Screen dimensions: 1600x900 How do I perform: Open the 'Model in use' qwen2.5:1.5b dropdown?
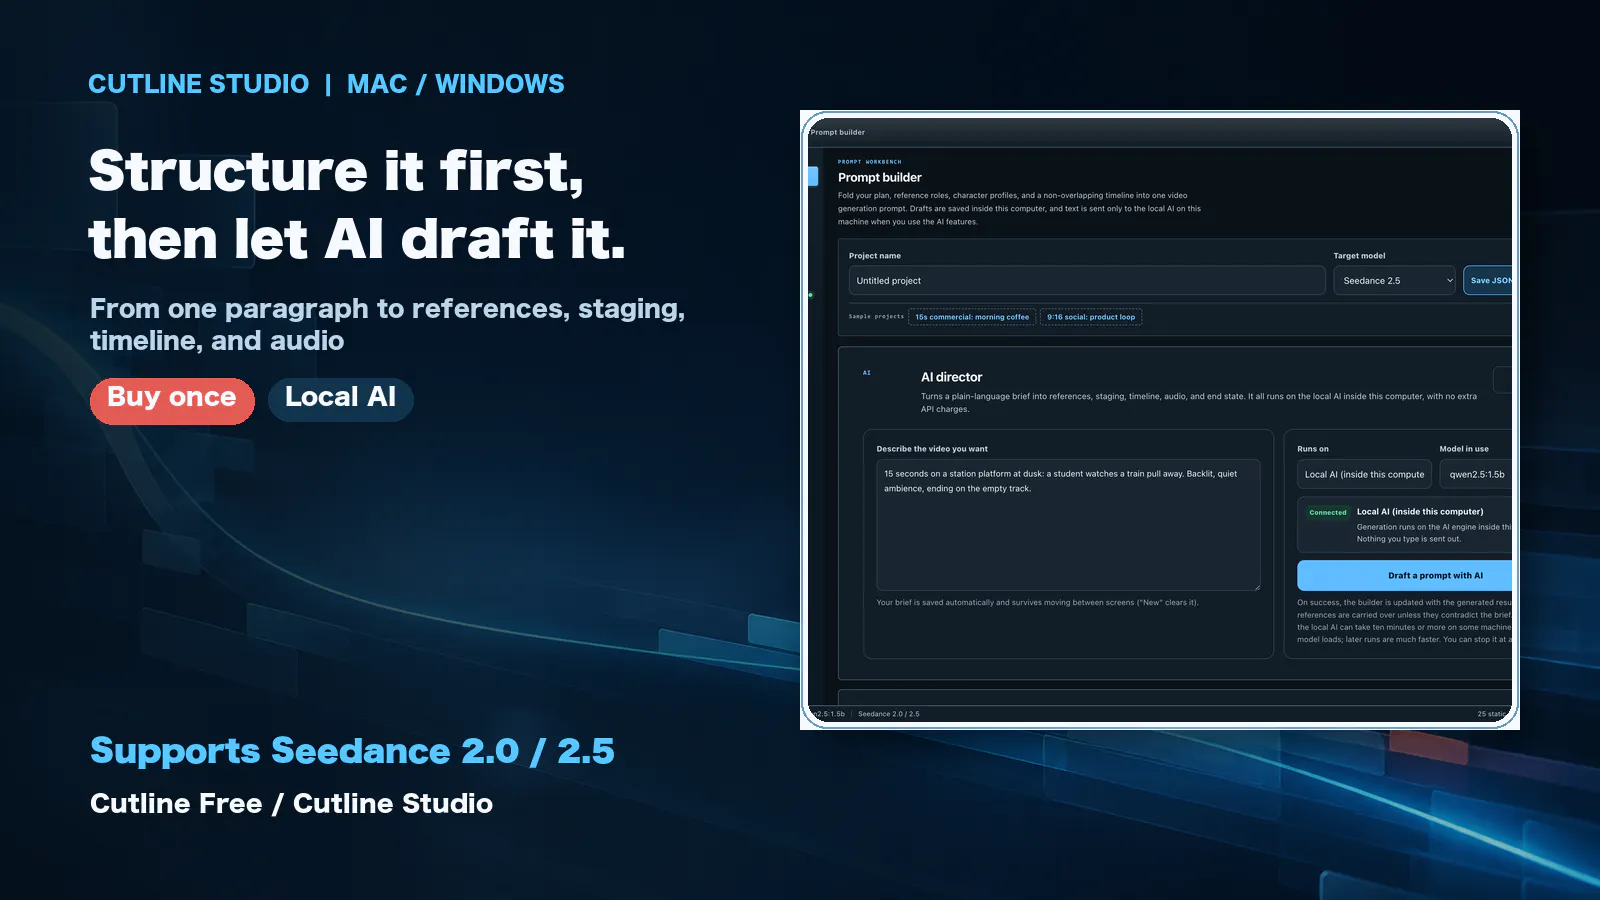1476,475
